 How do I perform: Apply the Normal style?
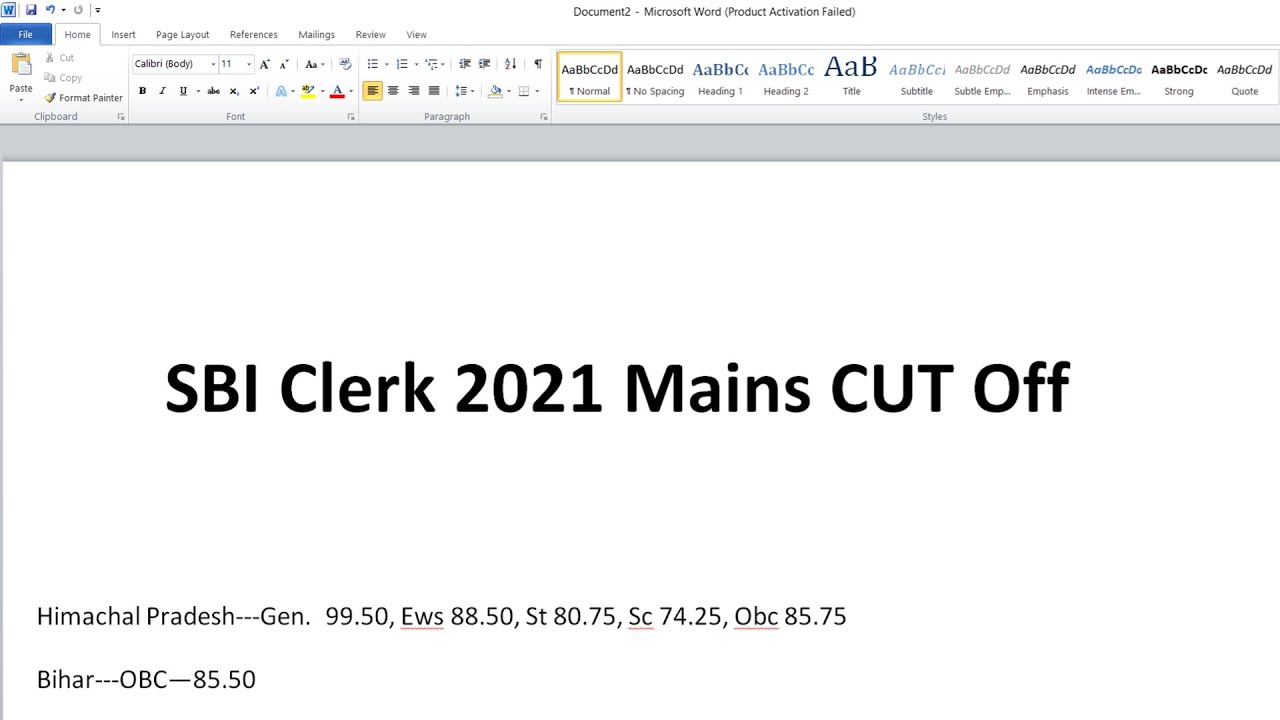590,77
